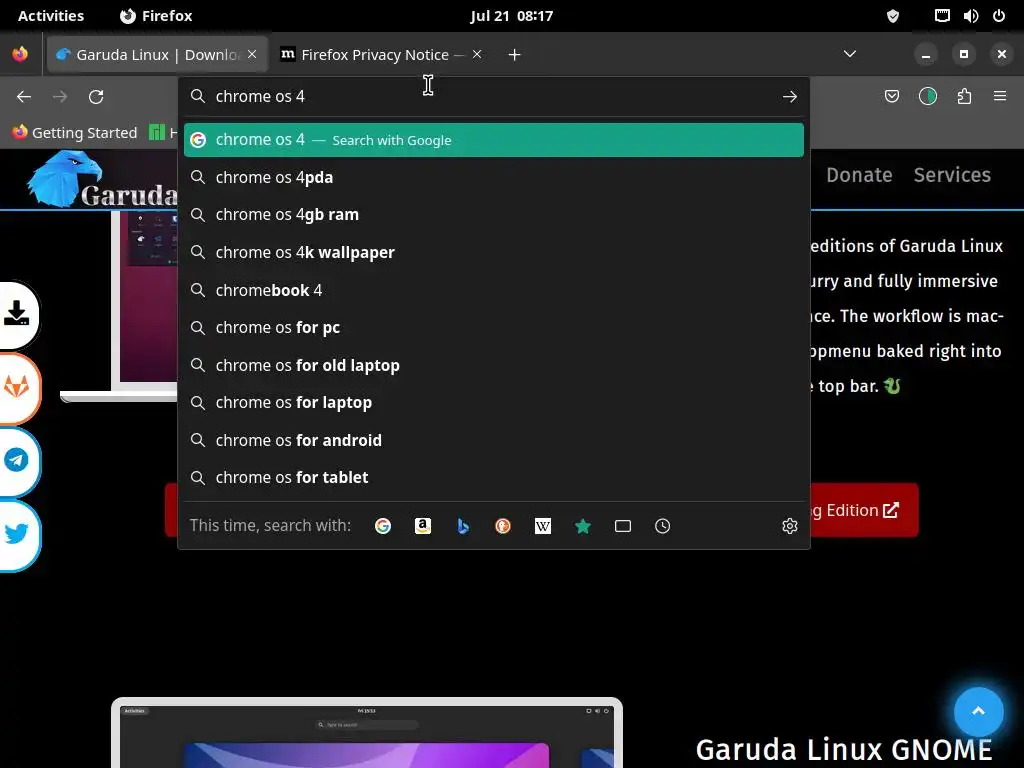Open a new tab with plus button
The image size is (1024, 768).
click(x=515, y=55)
